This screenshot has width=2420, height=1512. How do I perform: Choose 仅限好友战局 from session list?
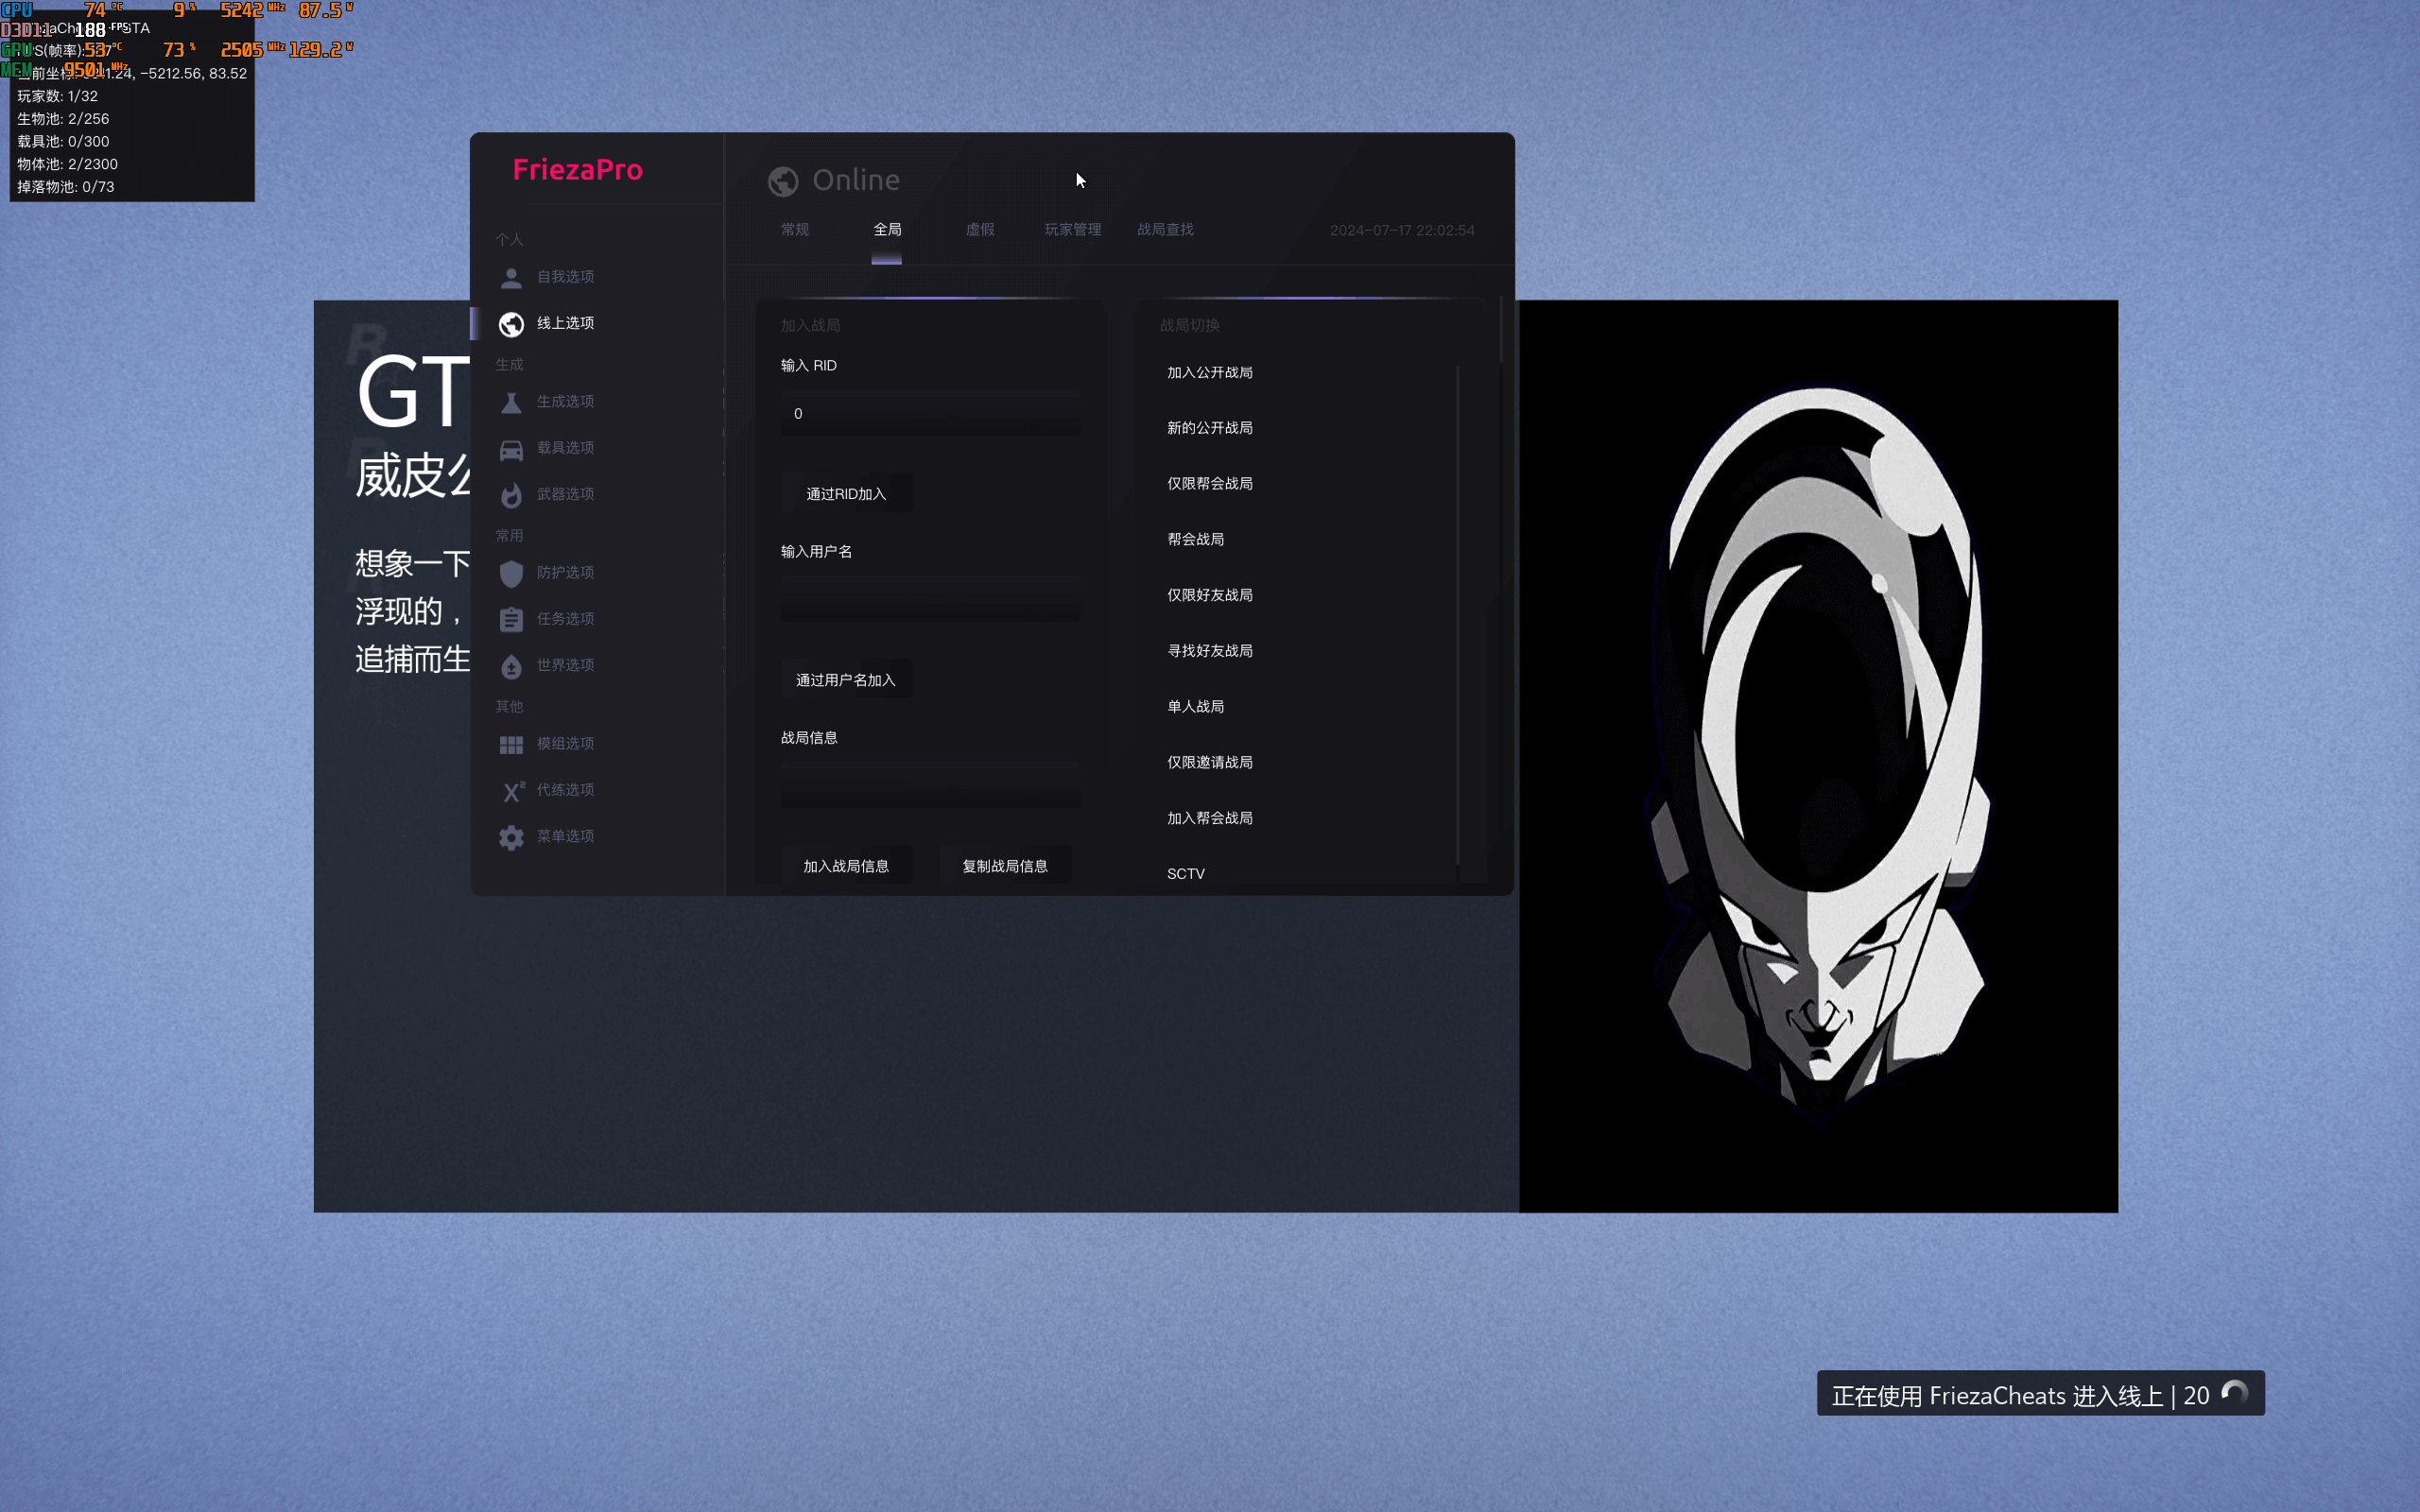coord(1209,595)
